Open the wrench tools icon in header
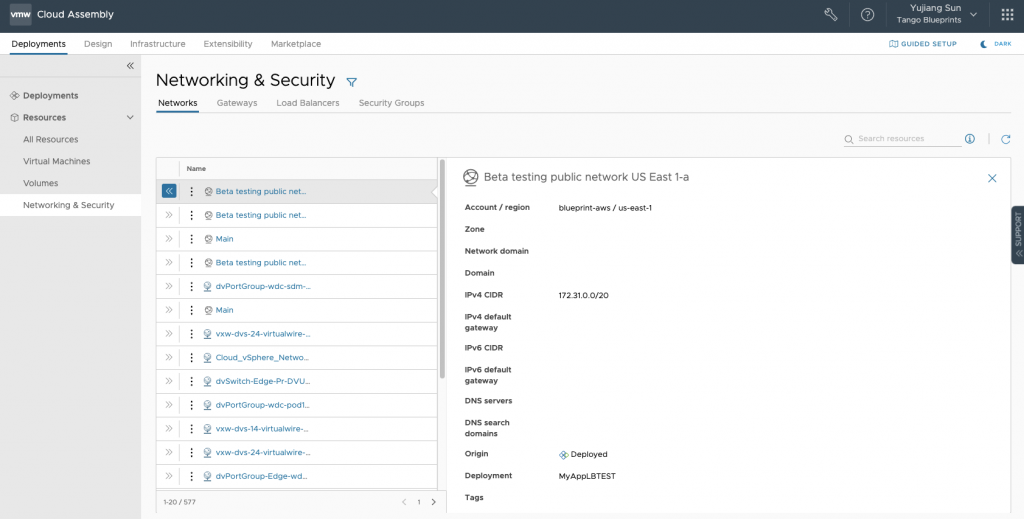This screenshot has width=1024, height=519. [x=830, y=15]
